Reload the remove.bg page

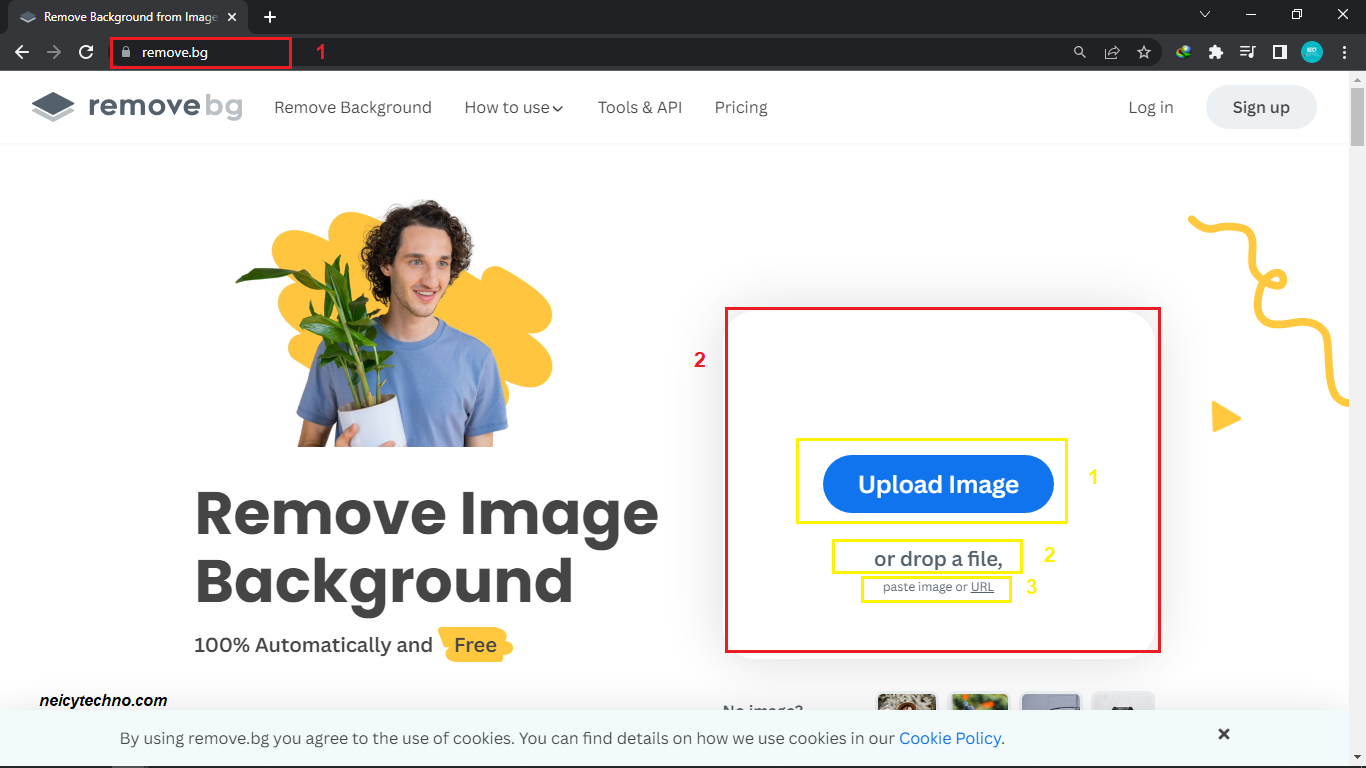pyautogui.click(x=86, y=52)
